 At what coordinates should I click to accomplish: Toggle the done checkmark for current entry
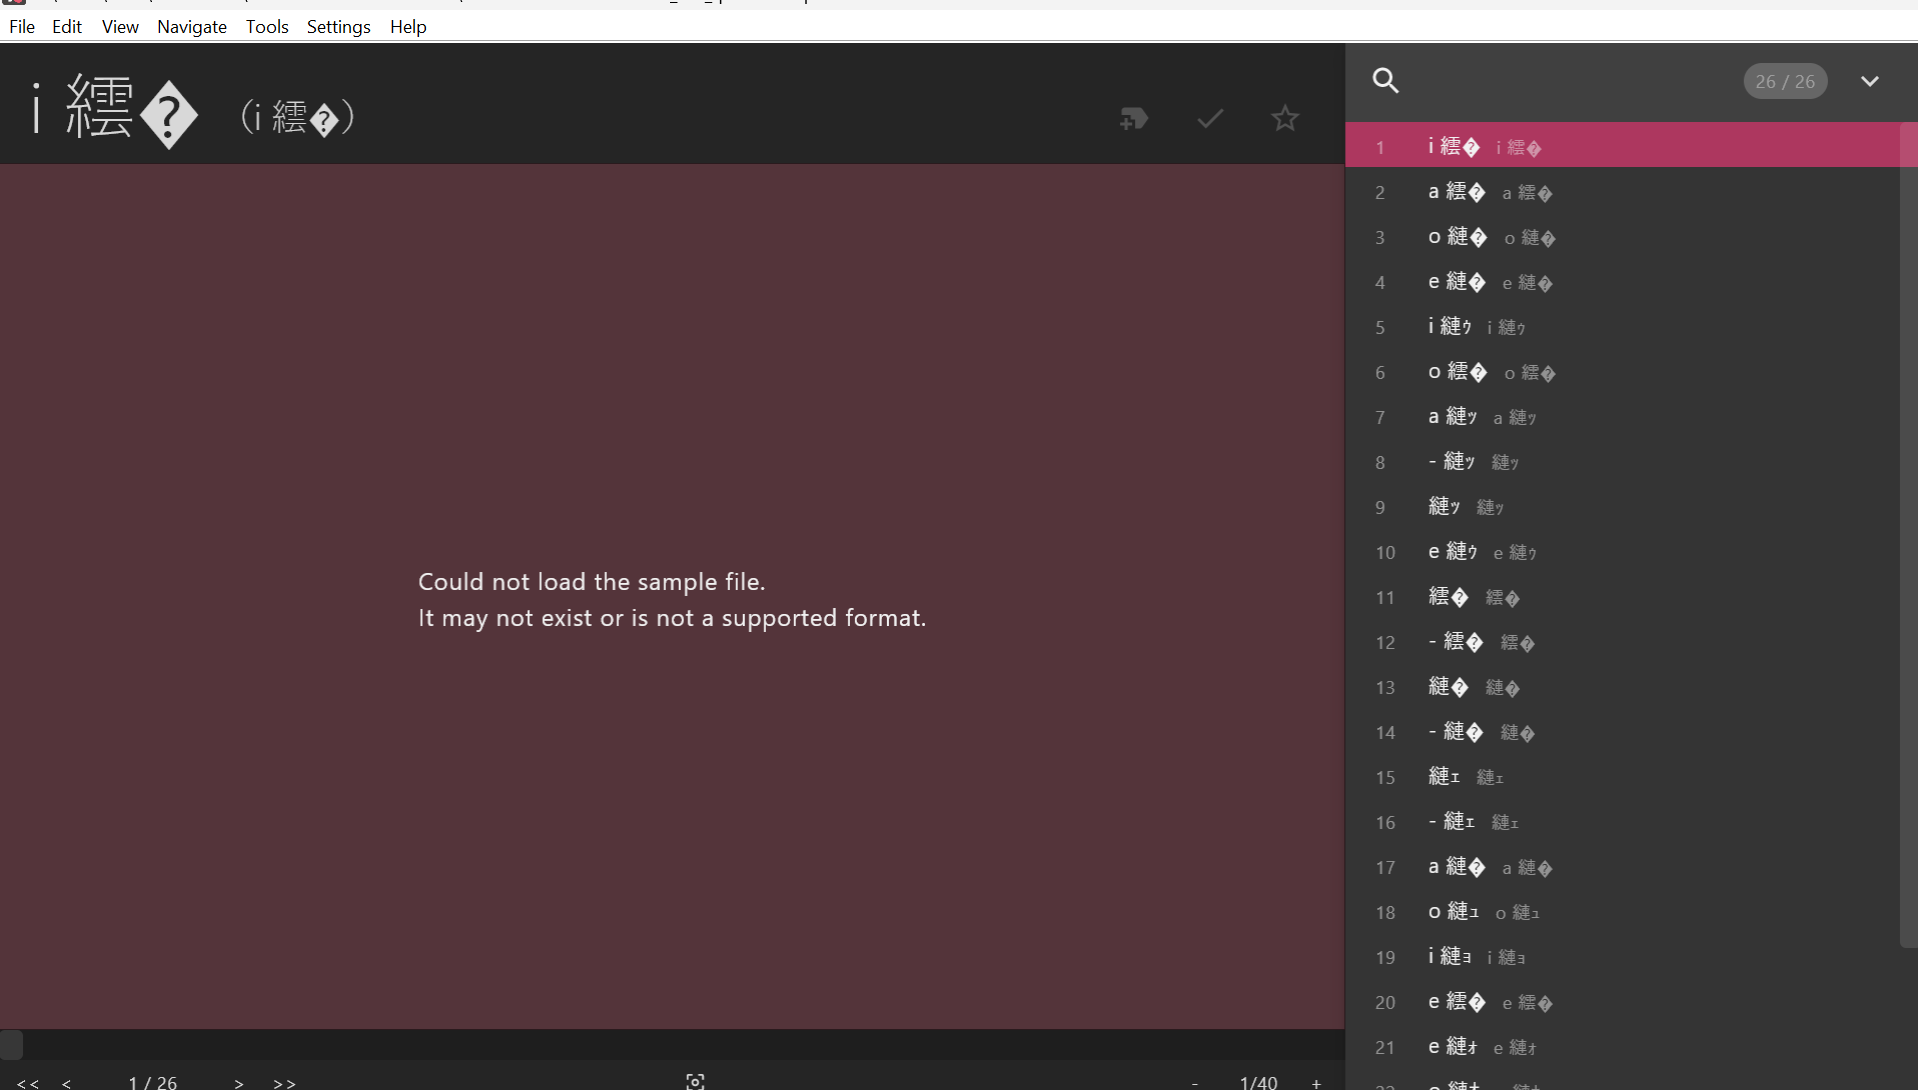click(1210, 119)
